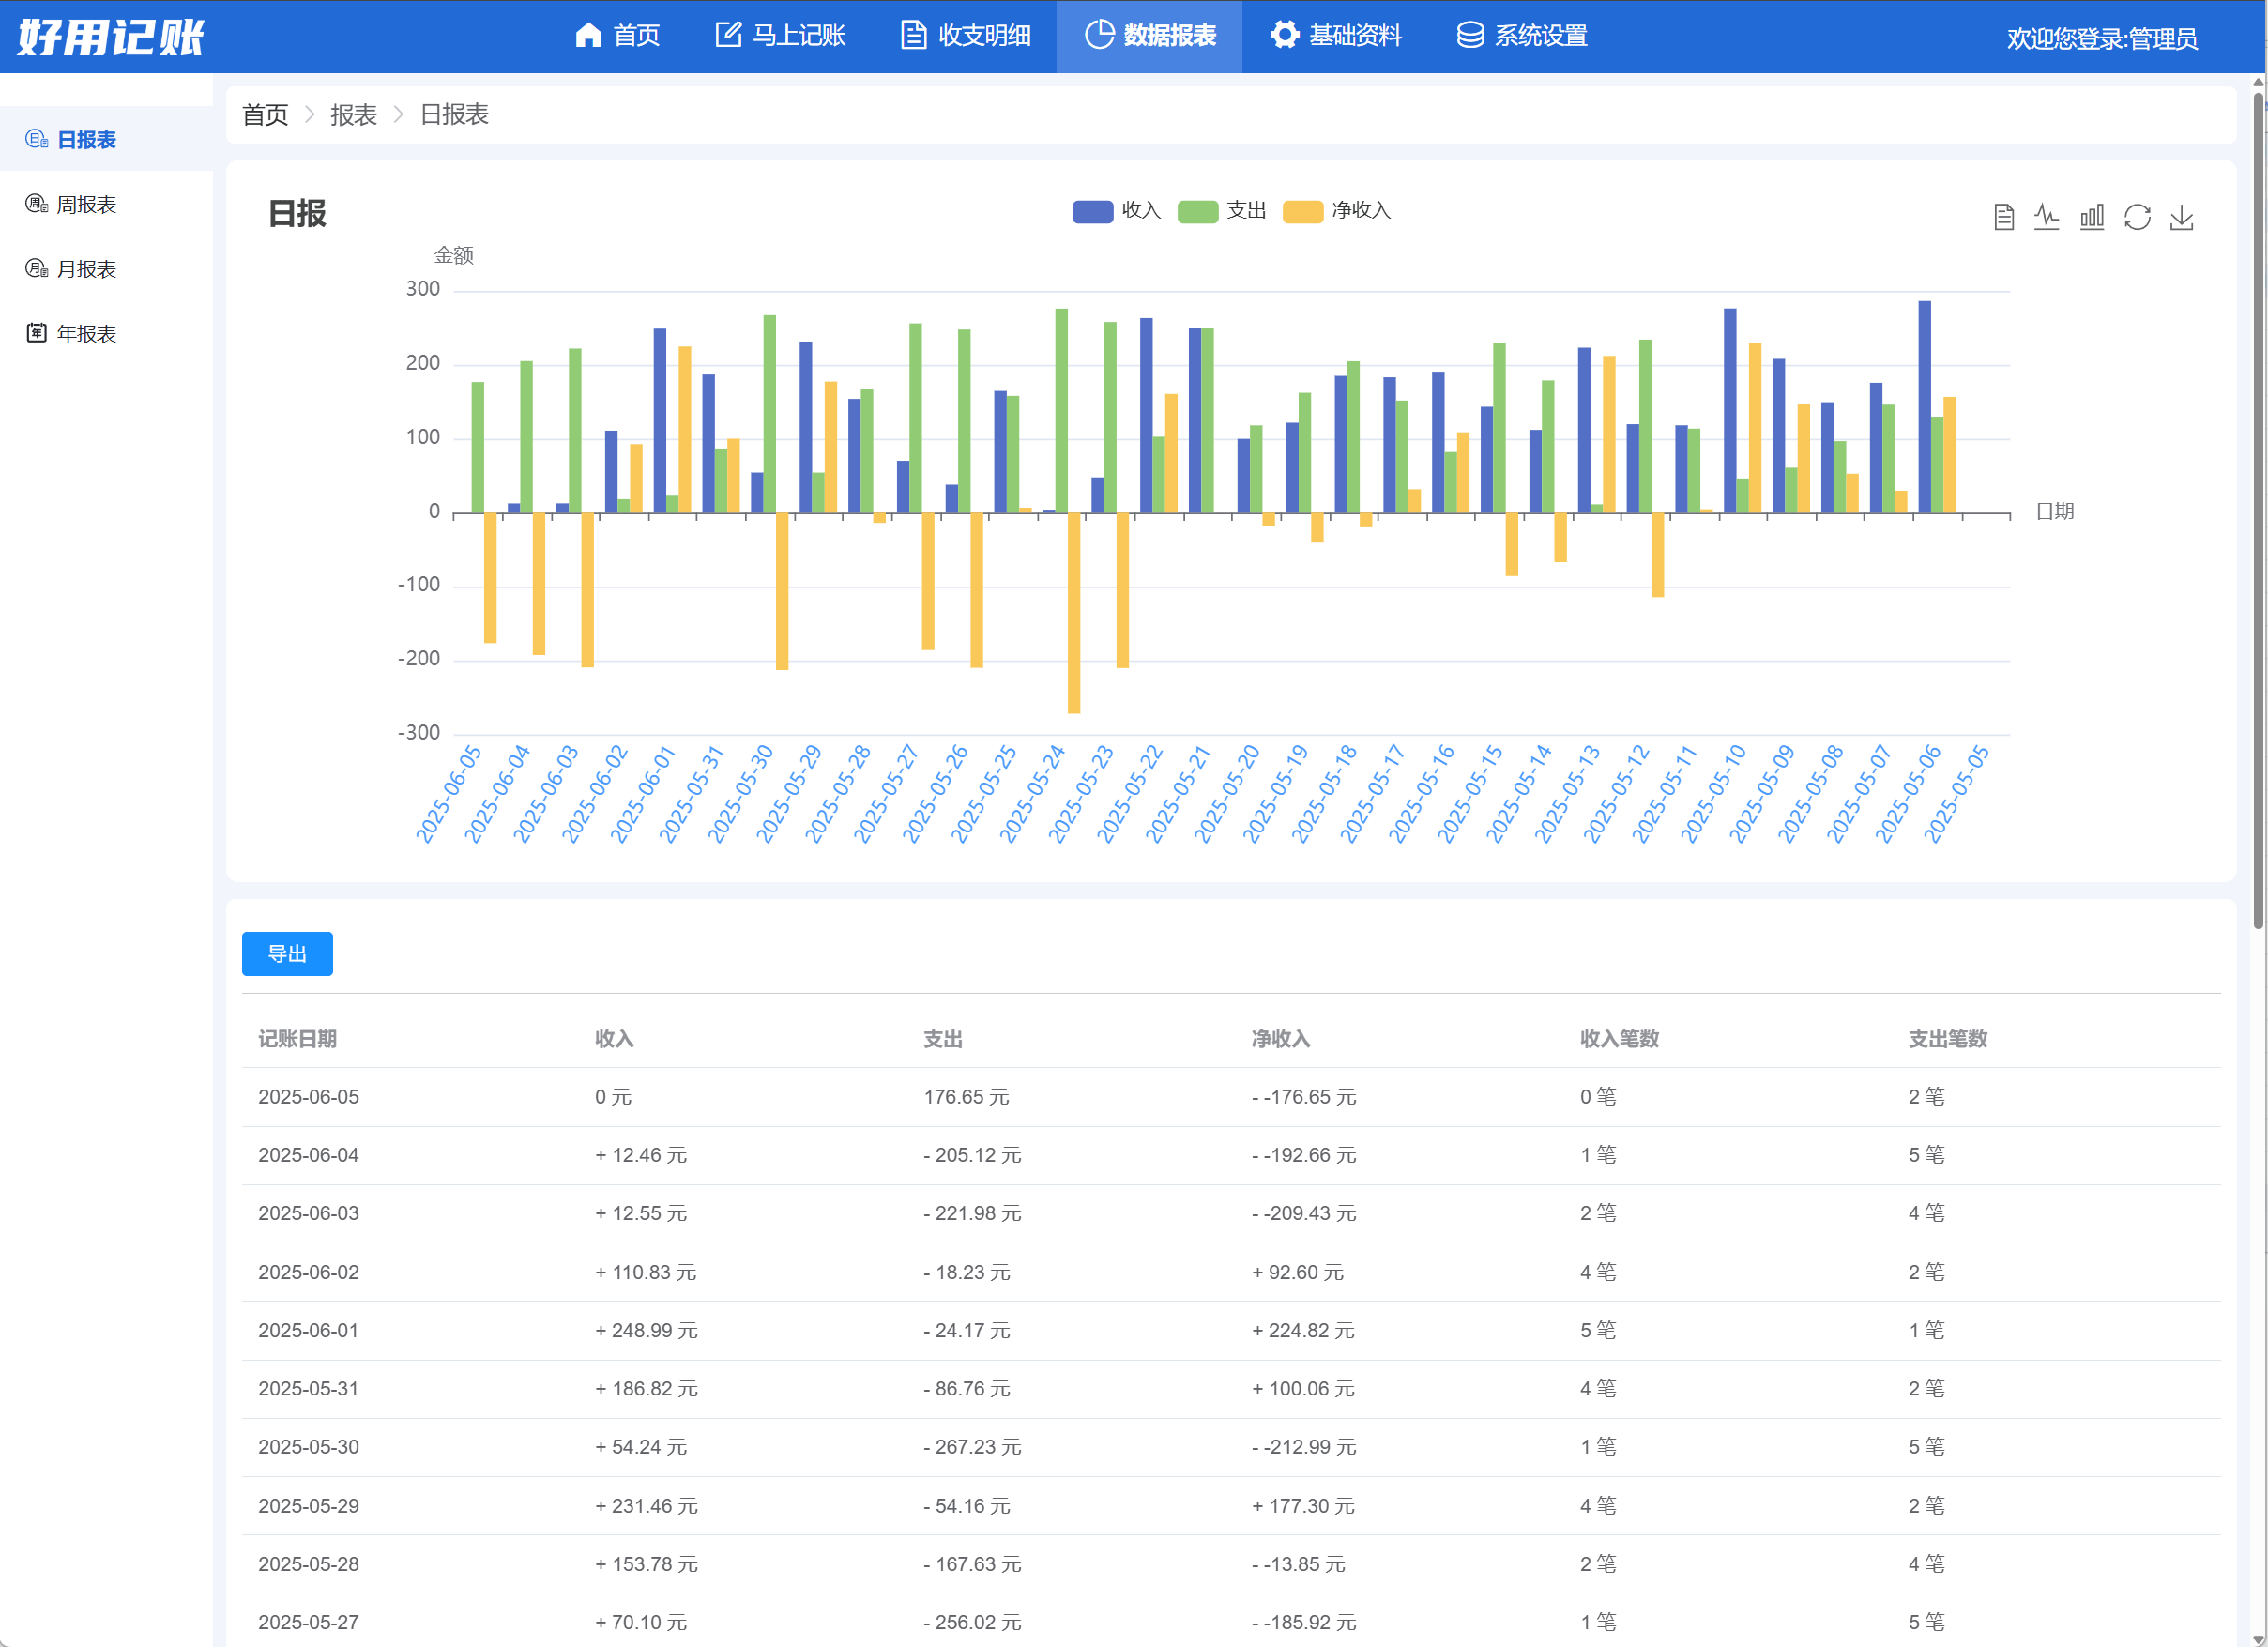The width and height of the screenshot is (2268, 1647).
Task: Click the 好用记账 logo
Action: 111,38
